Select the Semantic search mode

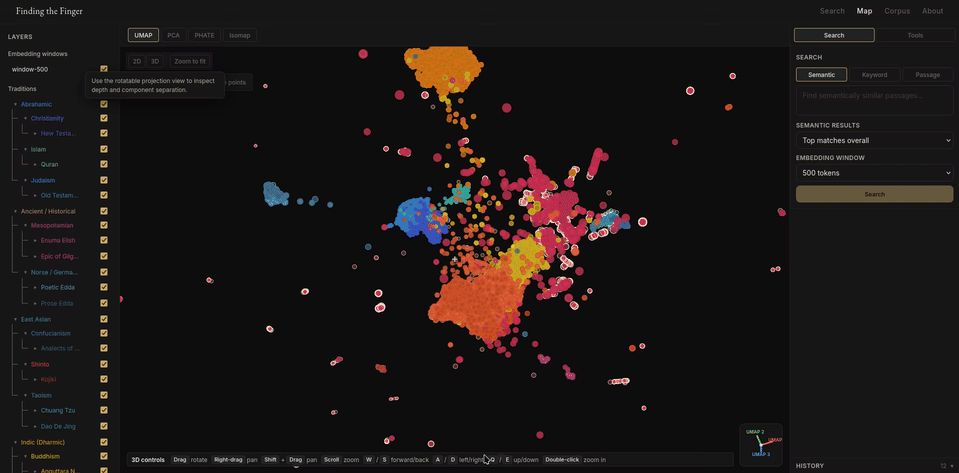click(821, 75)
